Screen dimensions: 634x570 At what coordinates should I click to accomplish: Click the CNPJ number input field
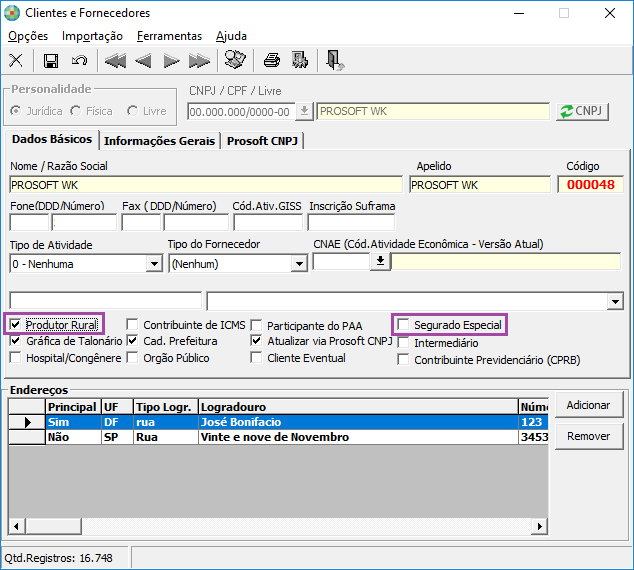[x=242, y=112]
